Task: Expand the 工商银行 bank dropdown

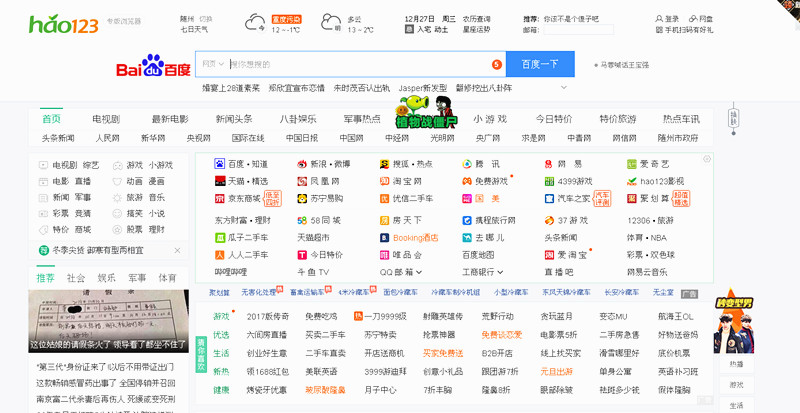Action: pyautogui.click(x=500, y=272)
